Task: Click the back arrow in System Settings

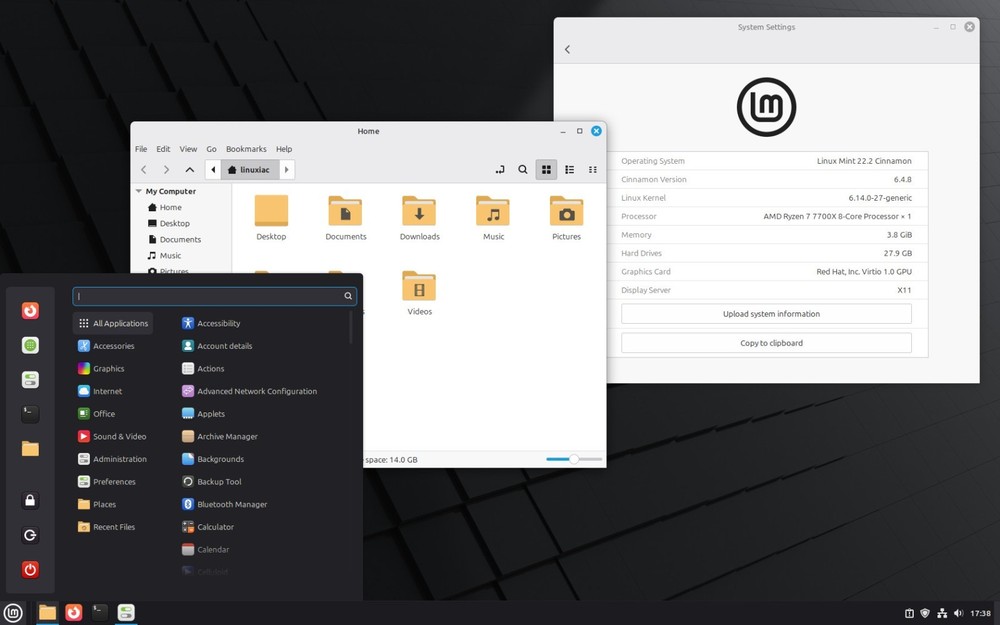Action: pyautogui.click(x=567, y=48)
